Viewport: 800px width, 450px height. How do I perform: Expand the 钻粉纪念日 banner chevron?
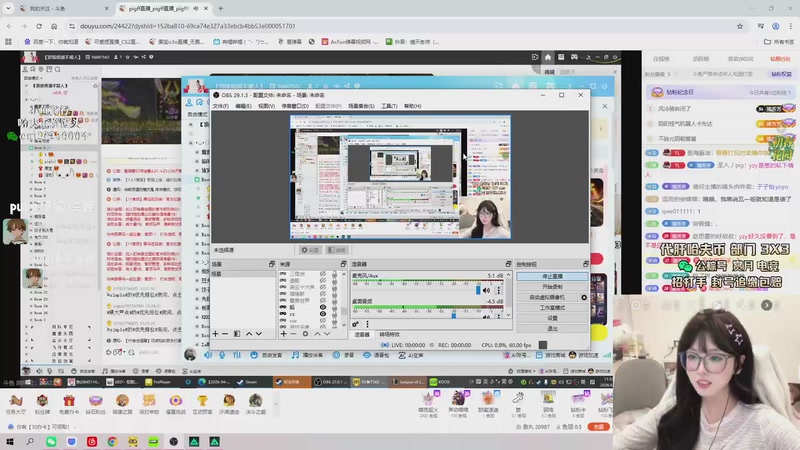(x=789, y=92)
